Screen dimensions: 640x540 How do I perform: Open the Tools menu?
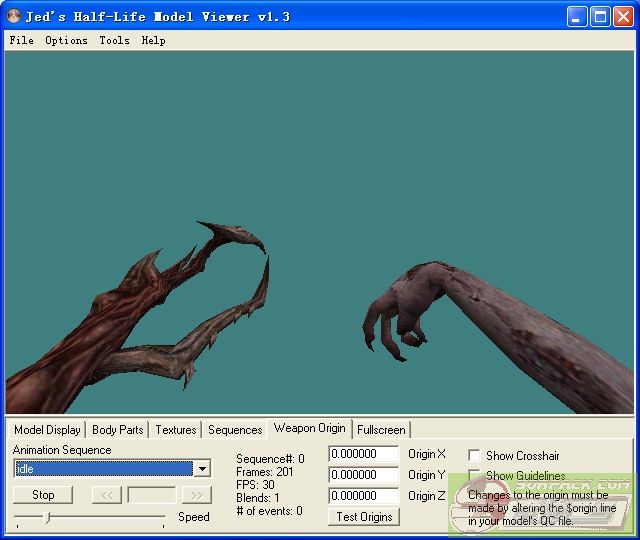114,41
